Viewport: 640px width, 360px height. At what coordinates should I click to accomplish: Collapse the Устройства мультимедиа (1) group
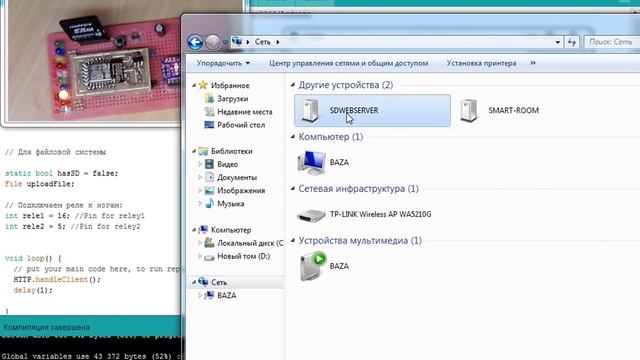pos(293,240)
